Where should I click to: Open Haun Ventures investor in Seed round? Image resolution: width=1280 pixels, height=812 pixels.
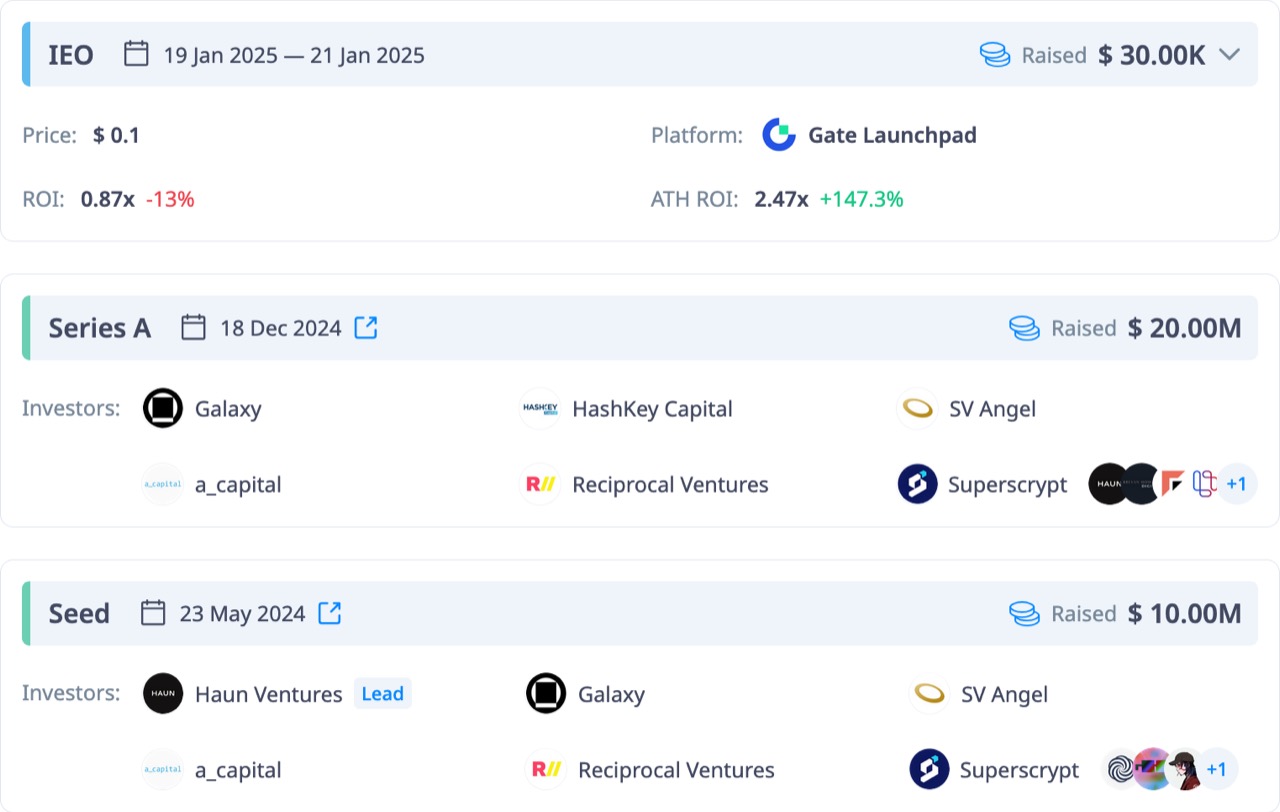click(x=268, y=695)
